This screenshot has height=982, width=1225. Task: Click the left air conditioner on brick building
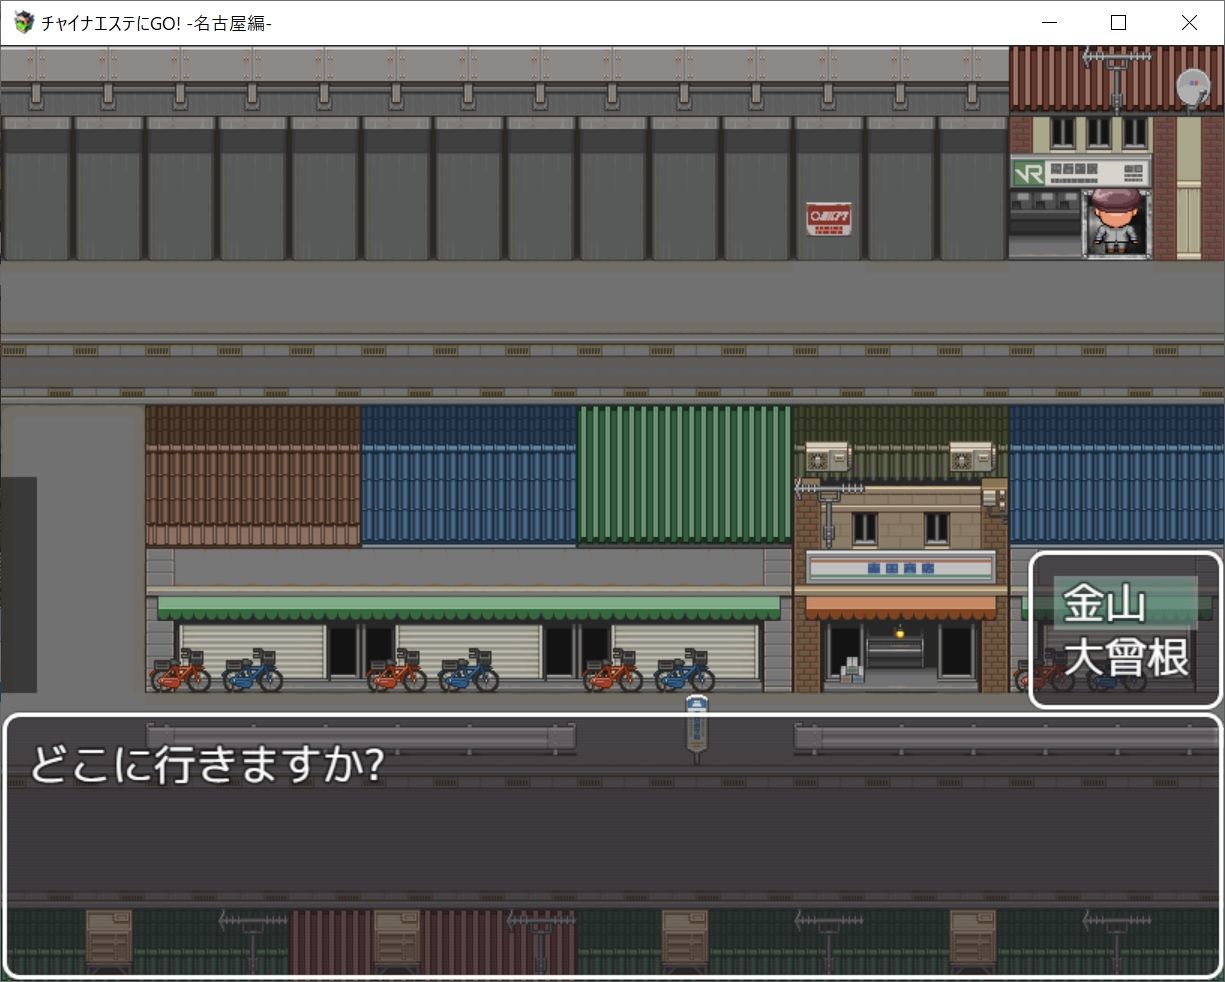point(827,457)
